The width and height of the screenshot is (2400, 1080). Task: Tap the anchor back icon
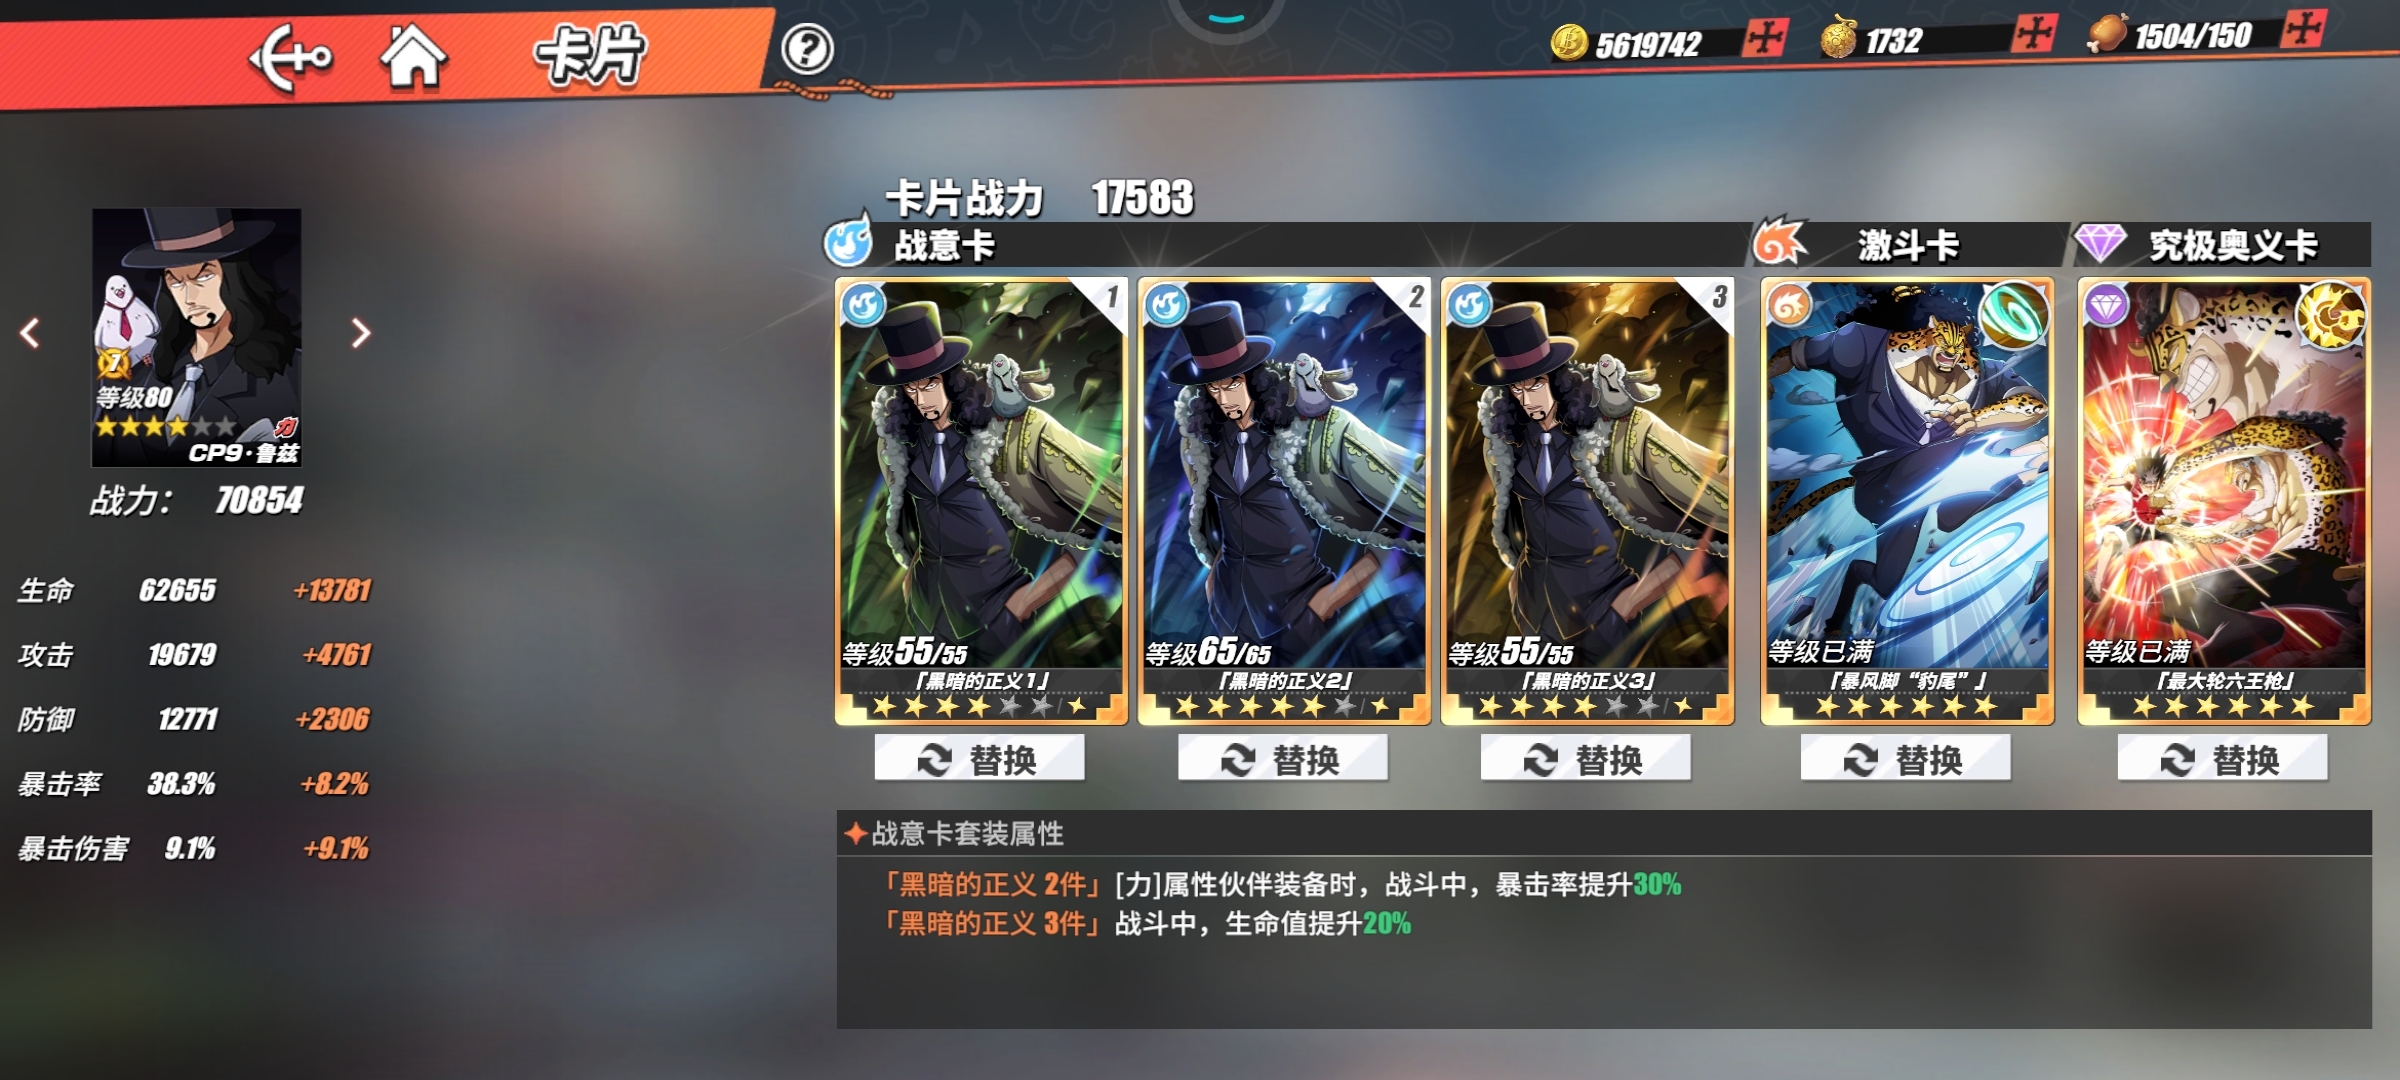point(290,59)
